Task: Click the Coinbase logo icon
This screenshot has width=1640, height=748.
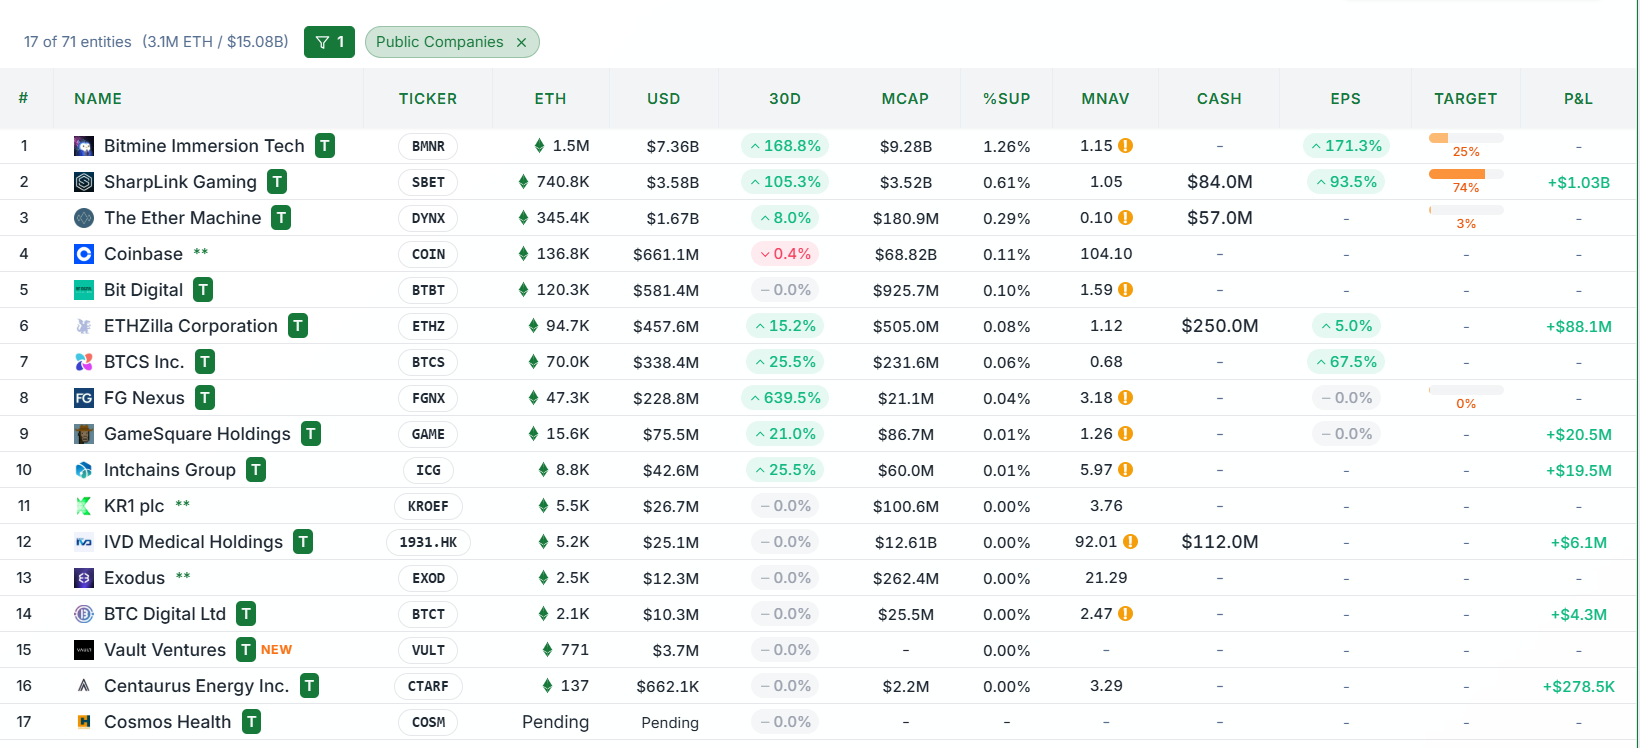Action: [x=84, y=254]
